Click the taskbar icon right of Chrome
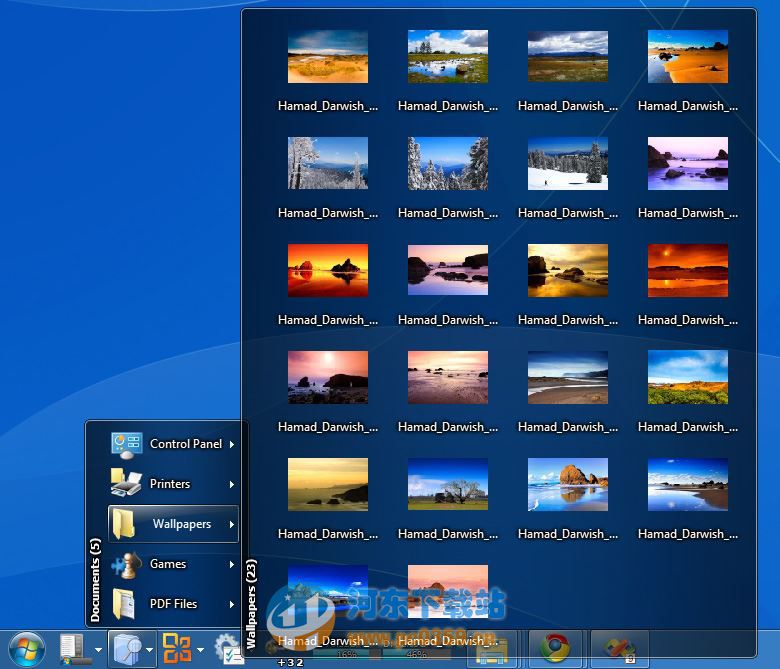The height and width of the screenshot is (669, 780). click(619, 650)
